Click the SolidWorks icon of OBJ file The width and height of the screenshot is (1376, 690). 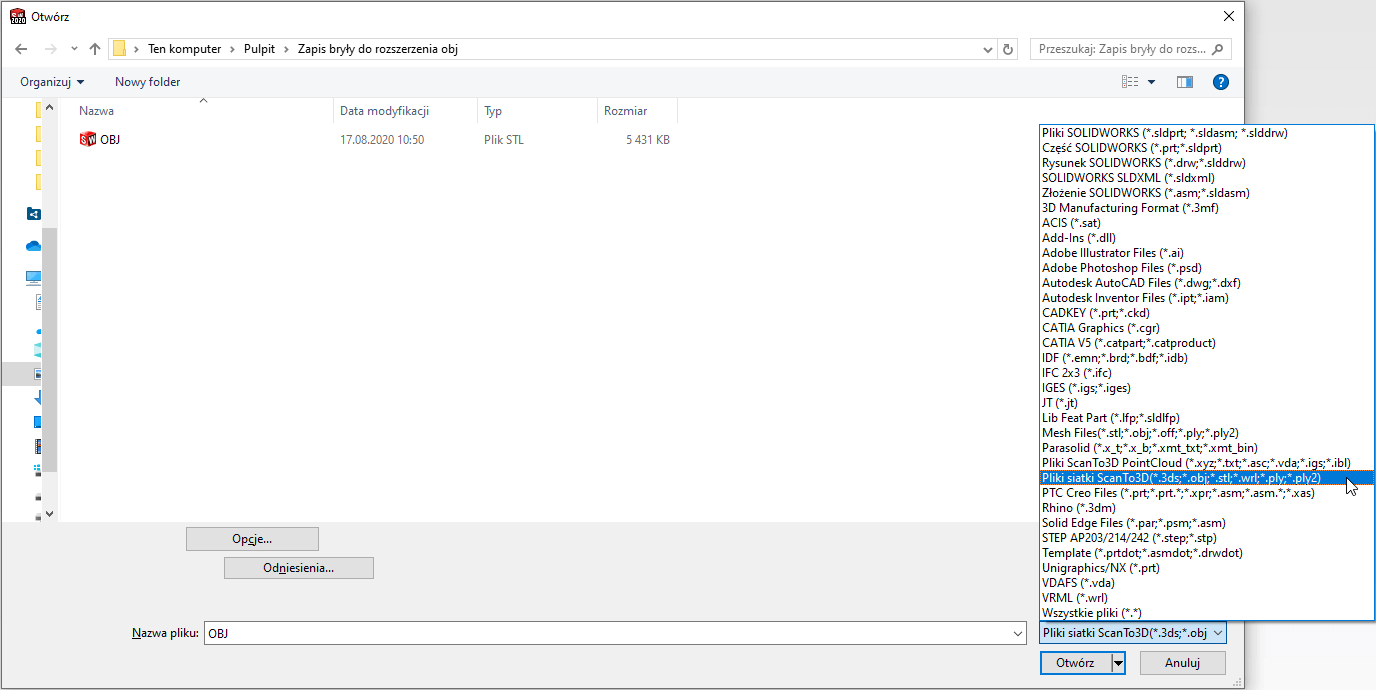point(88,140)
